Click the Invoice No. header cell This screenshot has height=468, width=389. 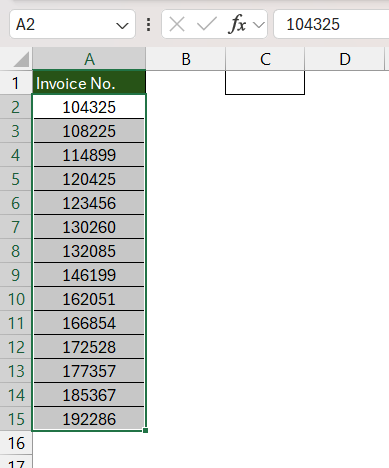[x=89, y=83]
